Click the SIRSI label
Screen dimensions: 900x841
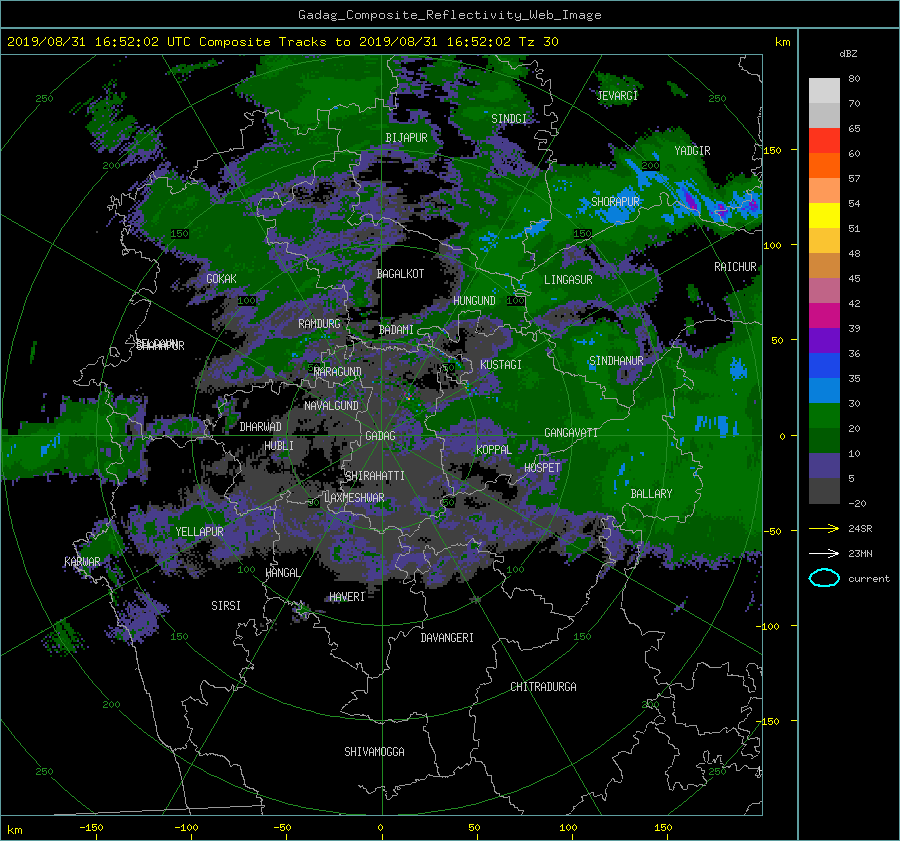pyautogui.click(x=226, y=606)
